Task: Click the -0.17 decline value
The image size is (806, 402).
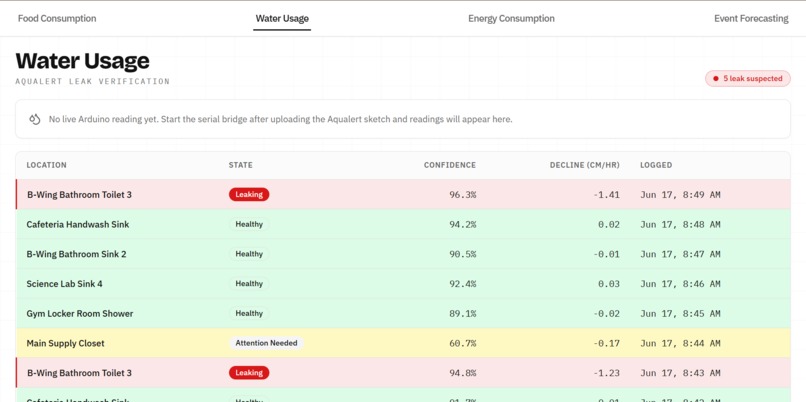Action: tap(606, 343)
